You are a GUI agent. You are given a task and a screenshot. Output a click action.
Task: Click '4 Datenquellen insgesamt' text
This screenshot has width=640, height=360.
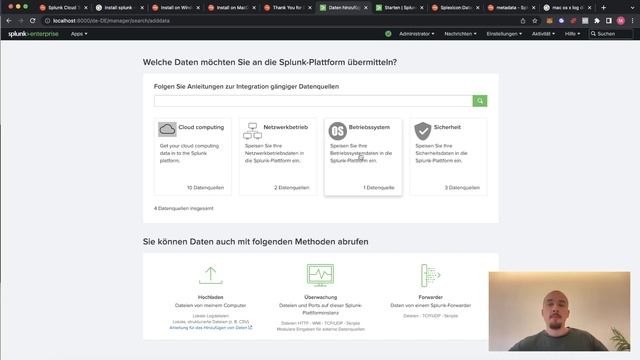[184, 209]
